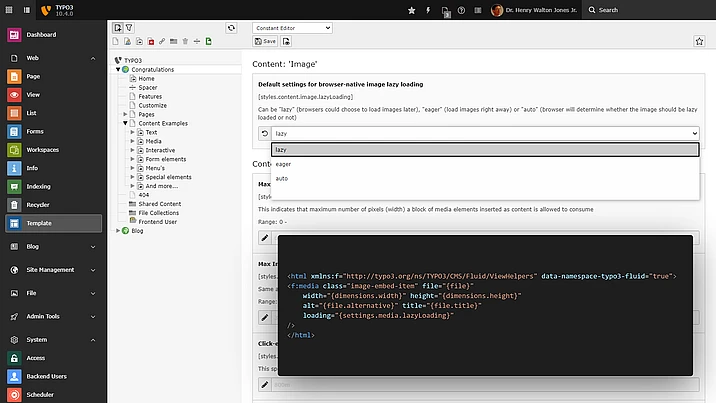Screen dimensions: 716x403
Task: Click the page tree filter icon
Action: 130,28
